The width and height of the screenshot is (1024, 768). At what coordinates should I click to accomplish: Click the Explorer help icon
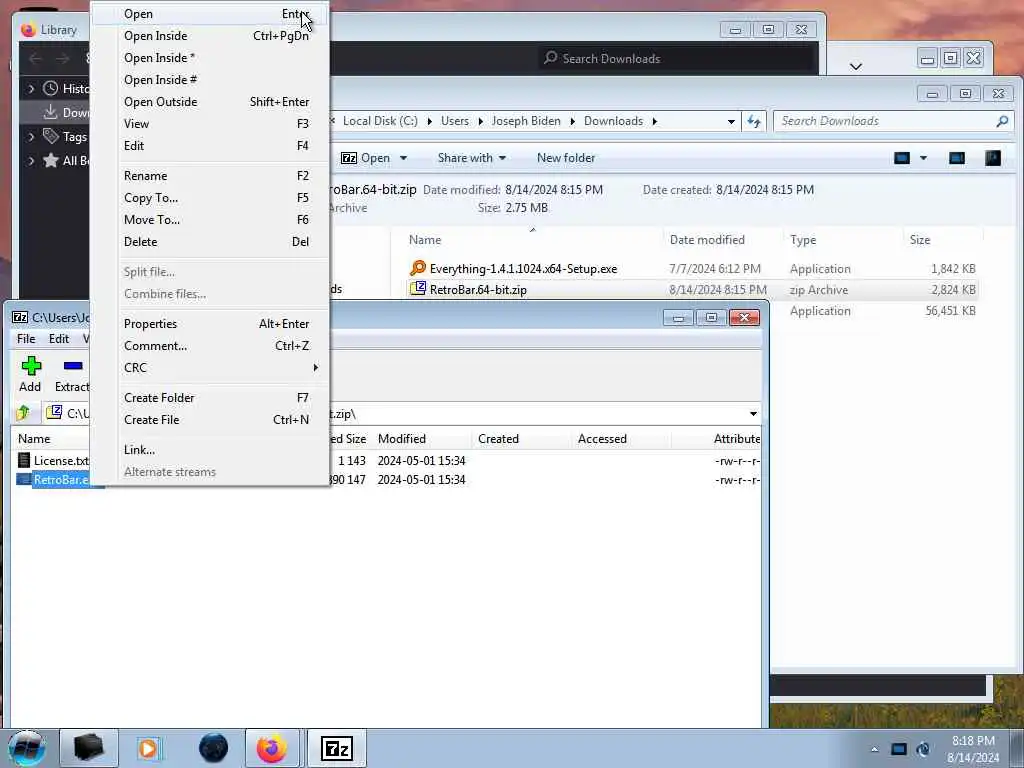click(x=993, y=158)
